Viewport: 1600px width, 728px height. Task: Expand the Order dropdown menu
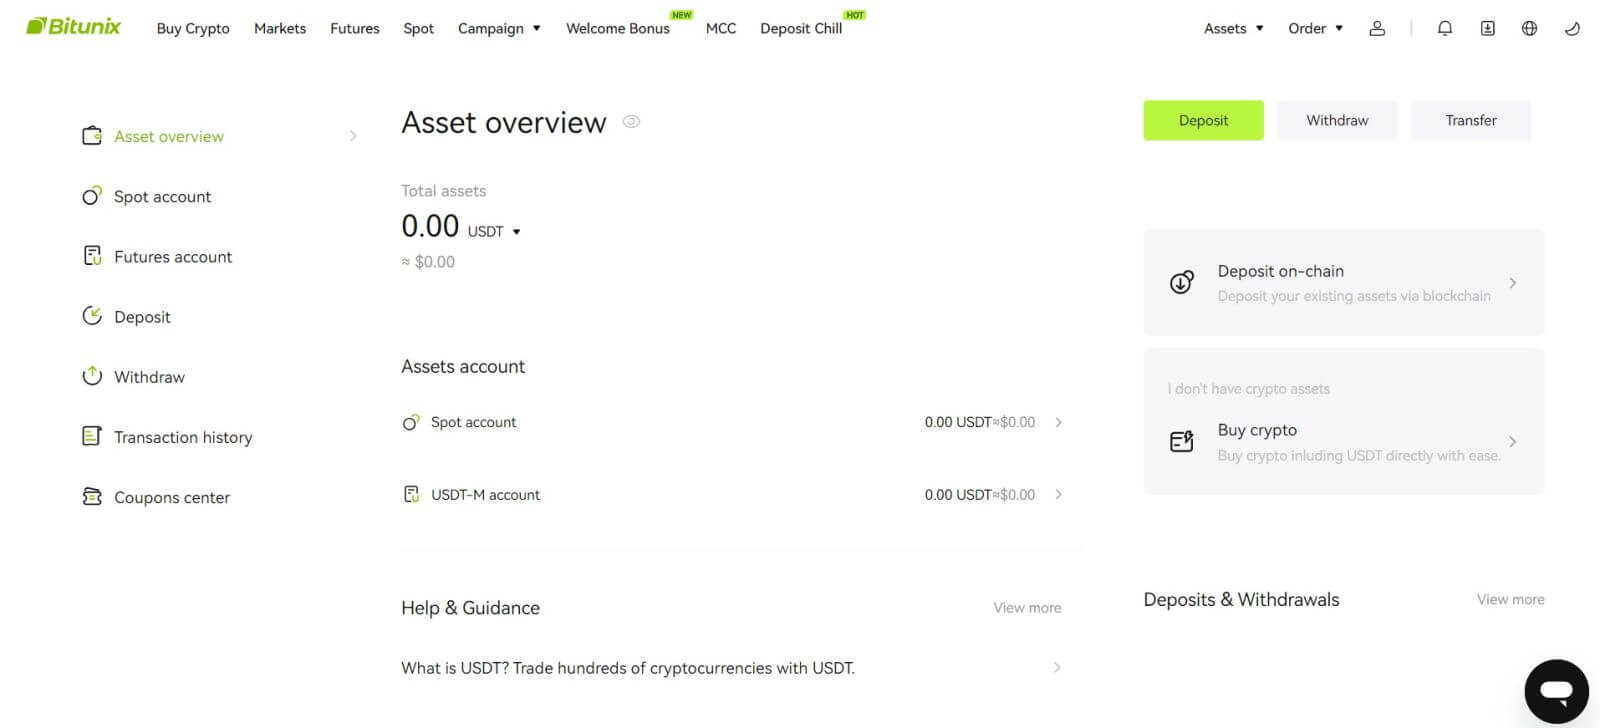pos(1314,28)
